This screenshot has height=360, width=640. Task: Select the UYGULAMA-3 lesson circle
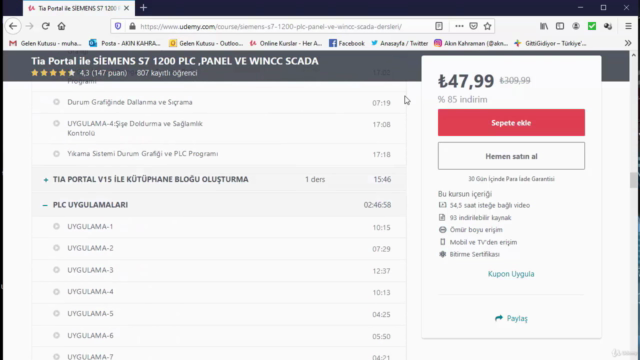56,270
